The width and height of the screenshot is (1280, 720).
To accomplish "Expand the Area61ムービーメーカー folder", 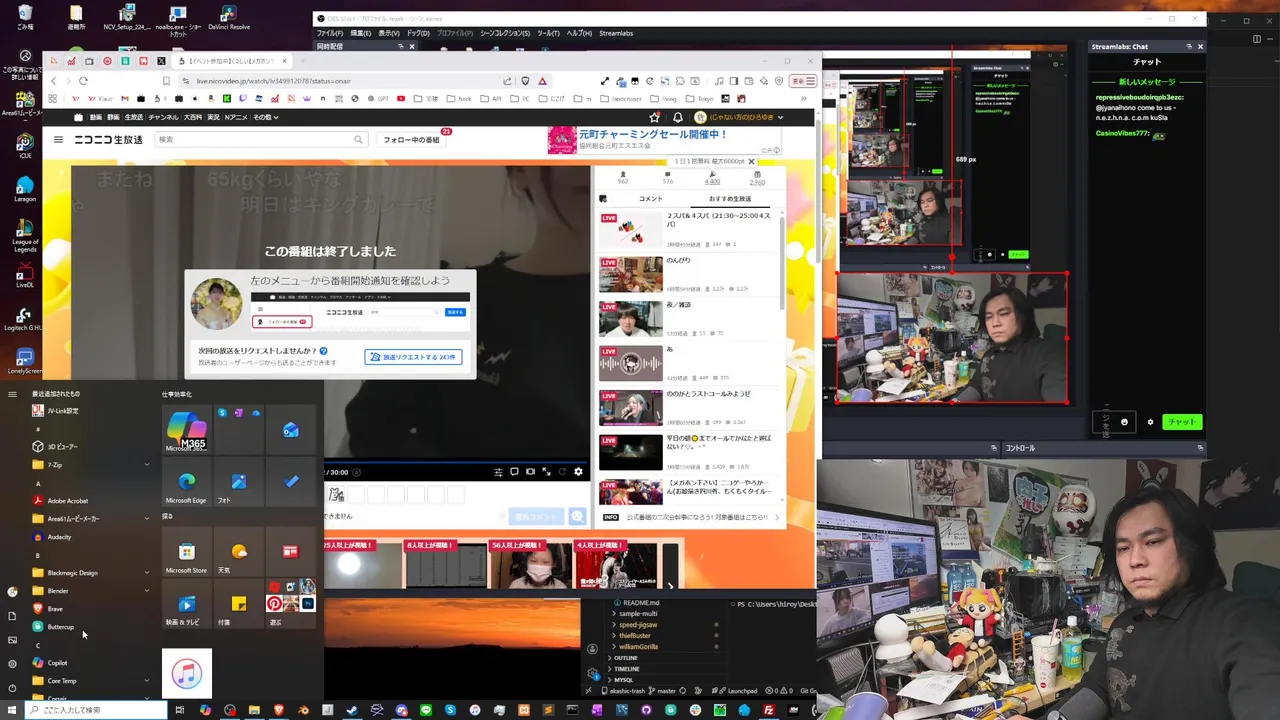I will point(90,519).
